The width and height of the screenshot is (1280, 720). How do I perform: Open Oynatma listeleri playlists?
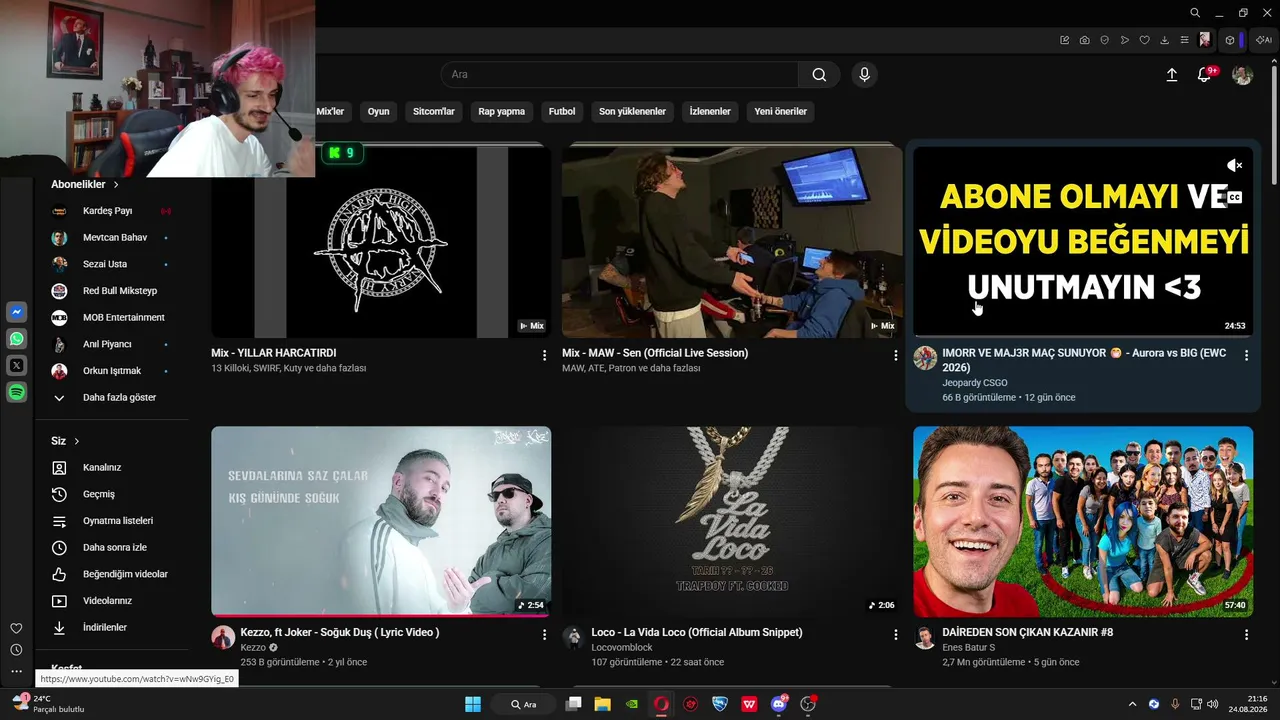[110, 521]
